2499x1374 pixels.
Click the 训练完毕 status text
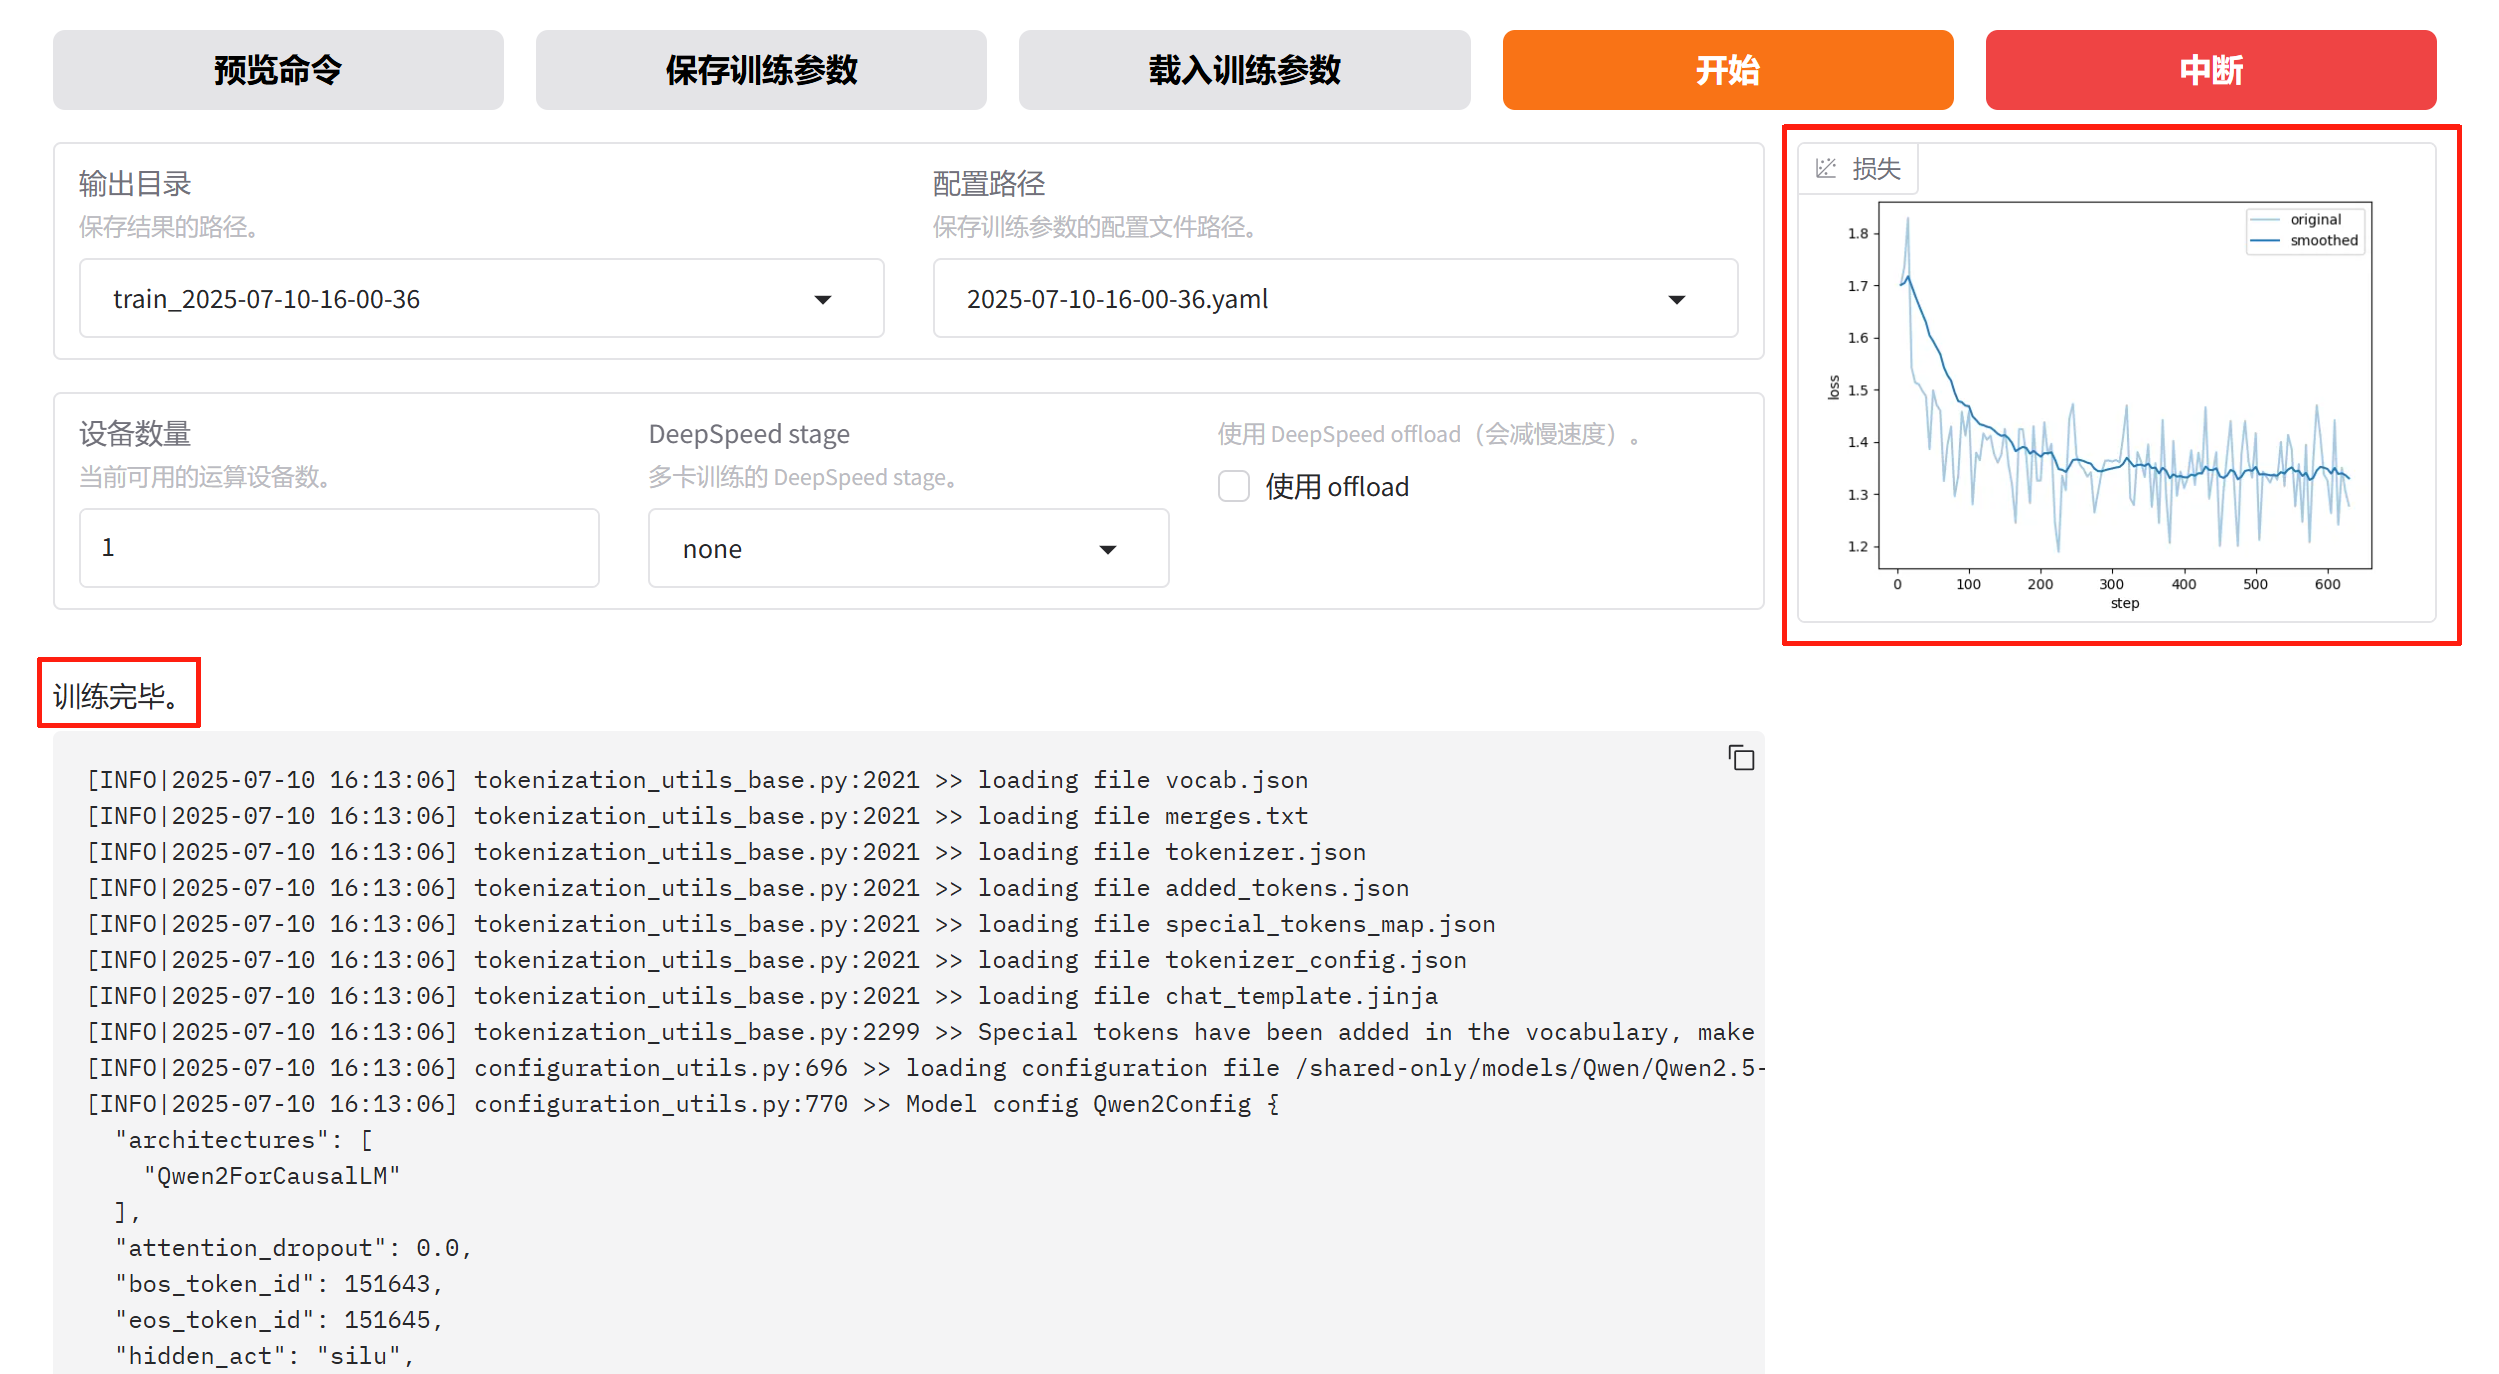118,695
